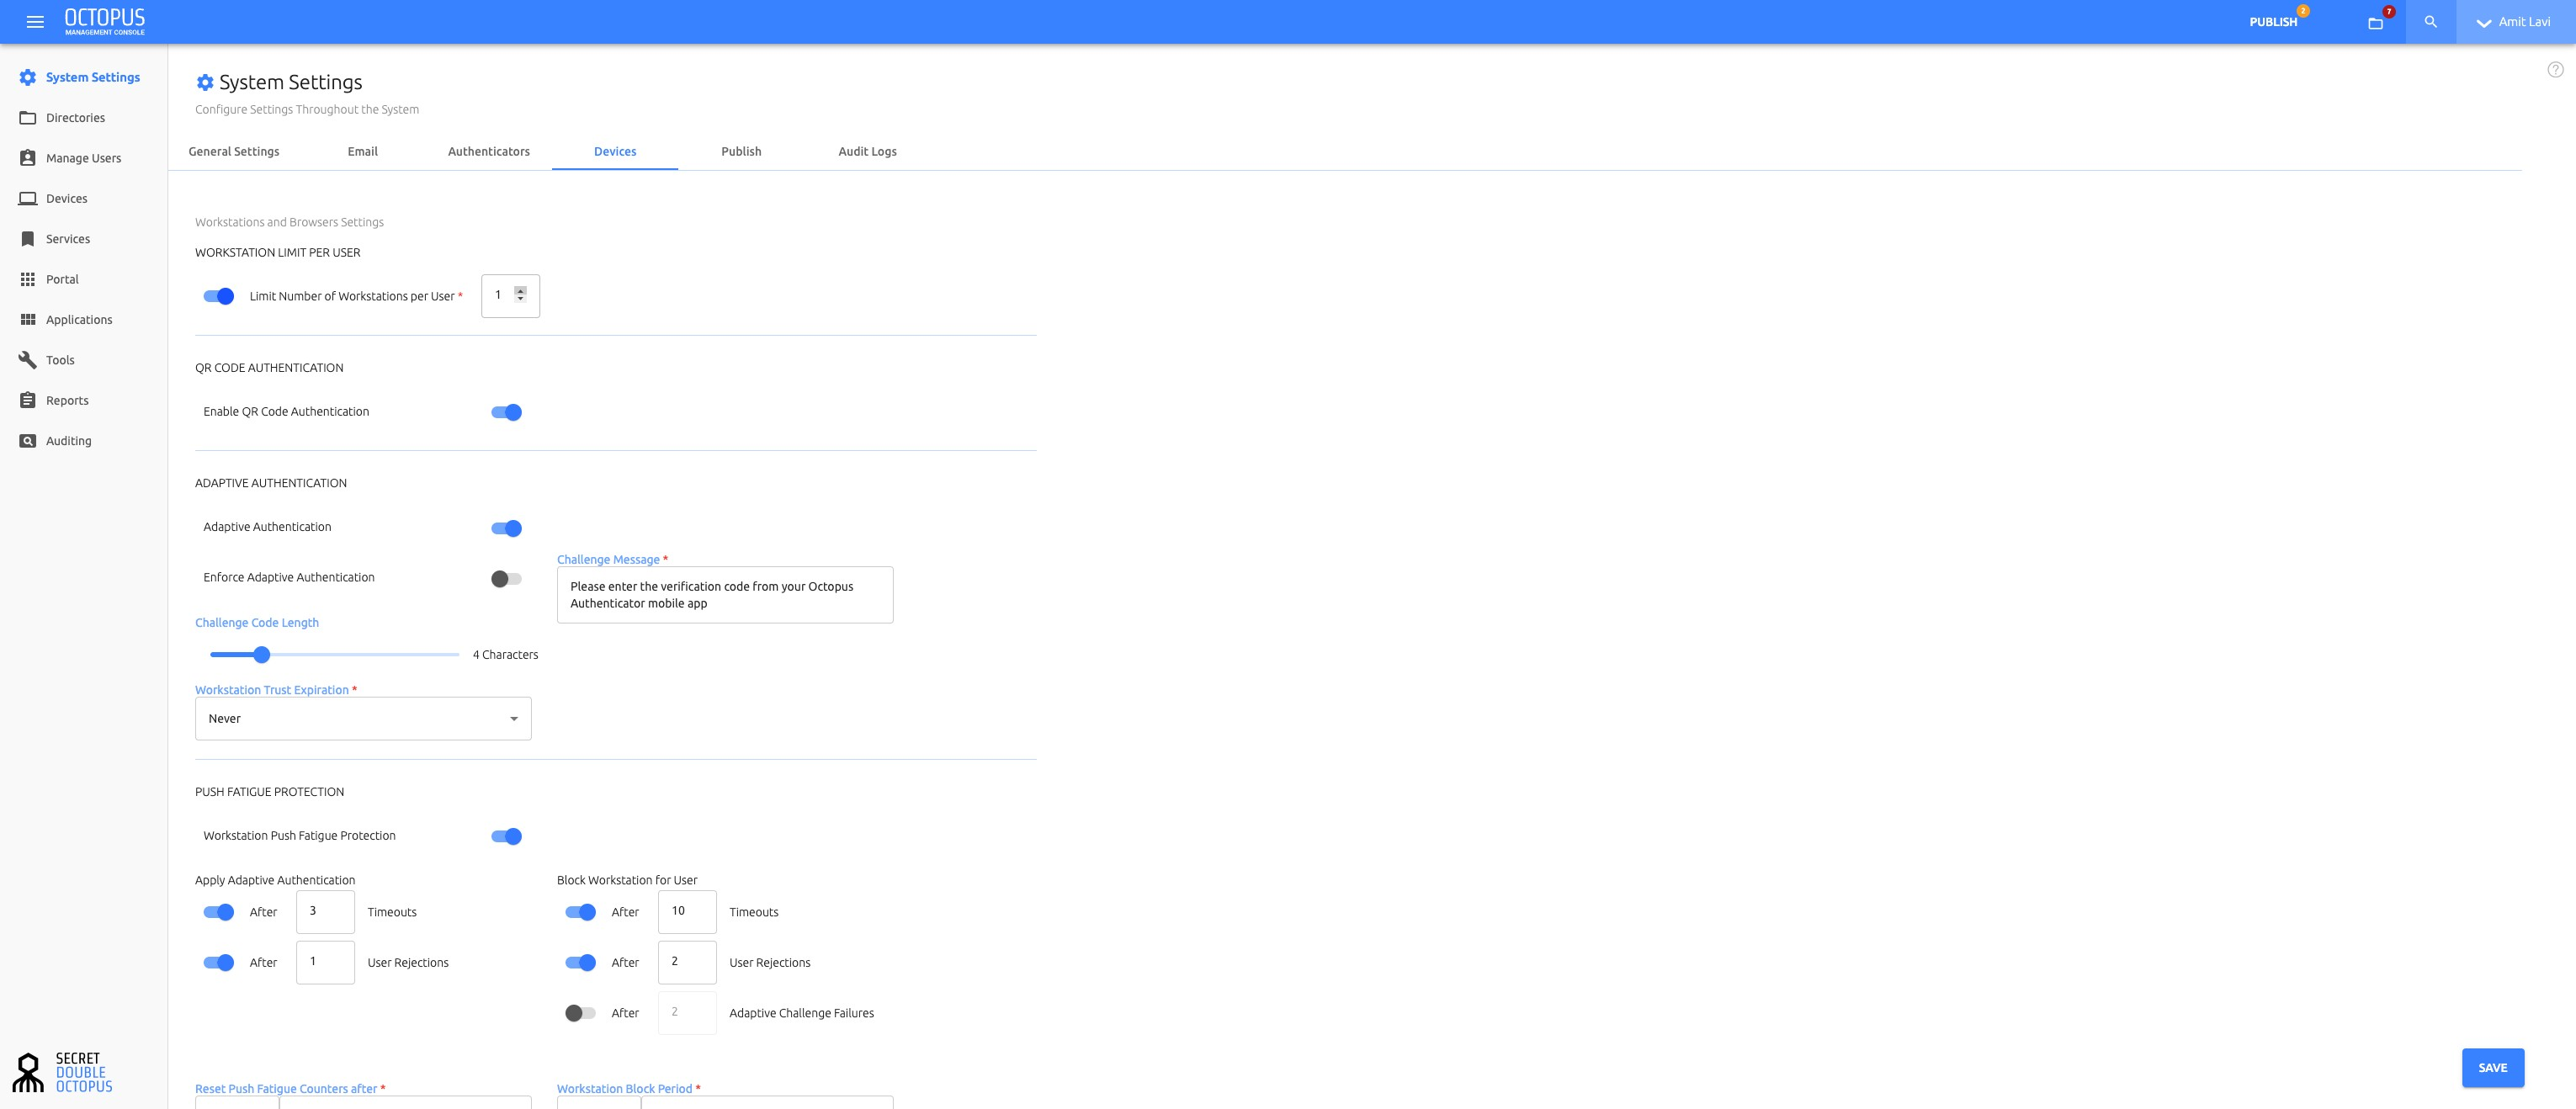Toggle Apply Adaptive Authentication after User Rejections switch

click(x=219, y=963)
